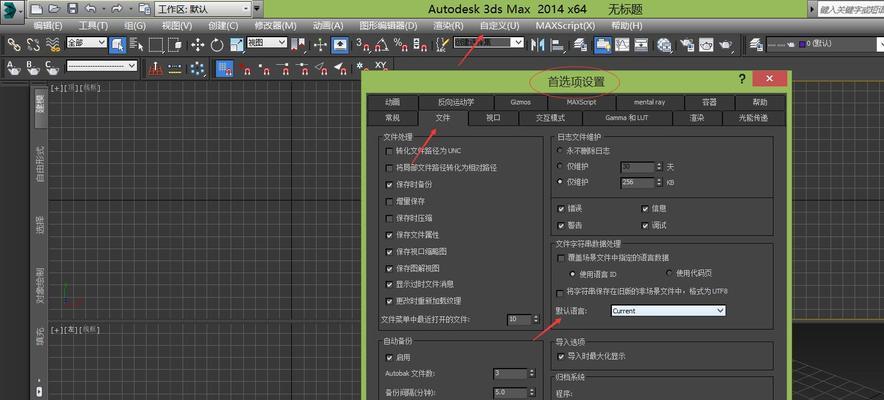Check 转化文件路径为 UNC checkbox
Screen dimensions: 884x400
389,151
